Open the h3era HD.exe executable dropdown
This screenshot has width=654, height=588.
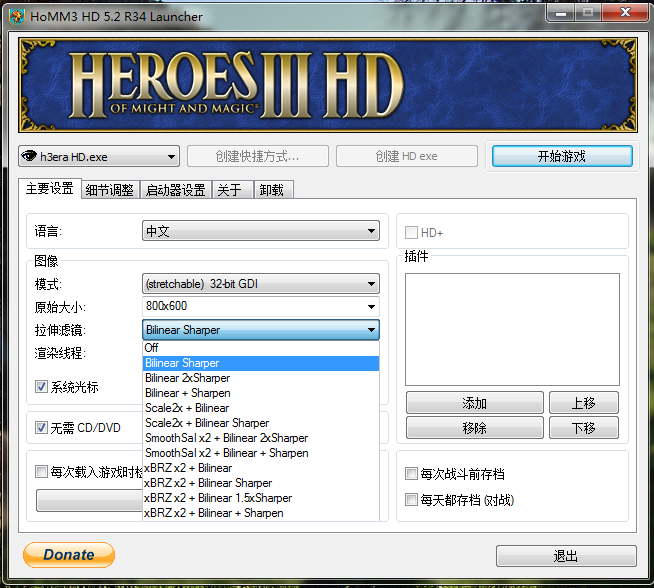pyautogui.click(x=99, y=156)
